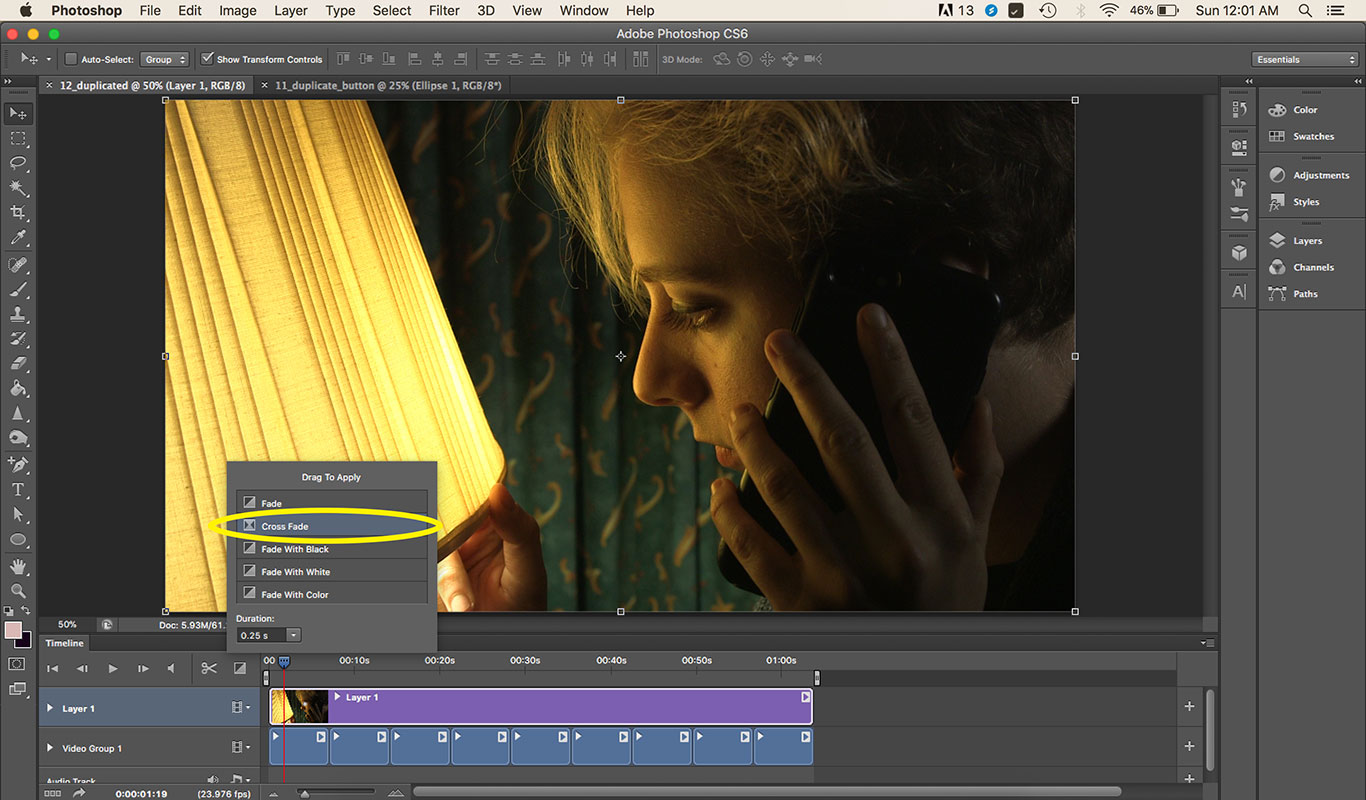This screenshot has height=800, width=1366.
Task: Click the Render Video arrow icon
Action: (x=79, y=793)
